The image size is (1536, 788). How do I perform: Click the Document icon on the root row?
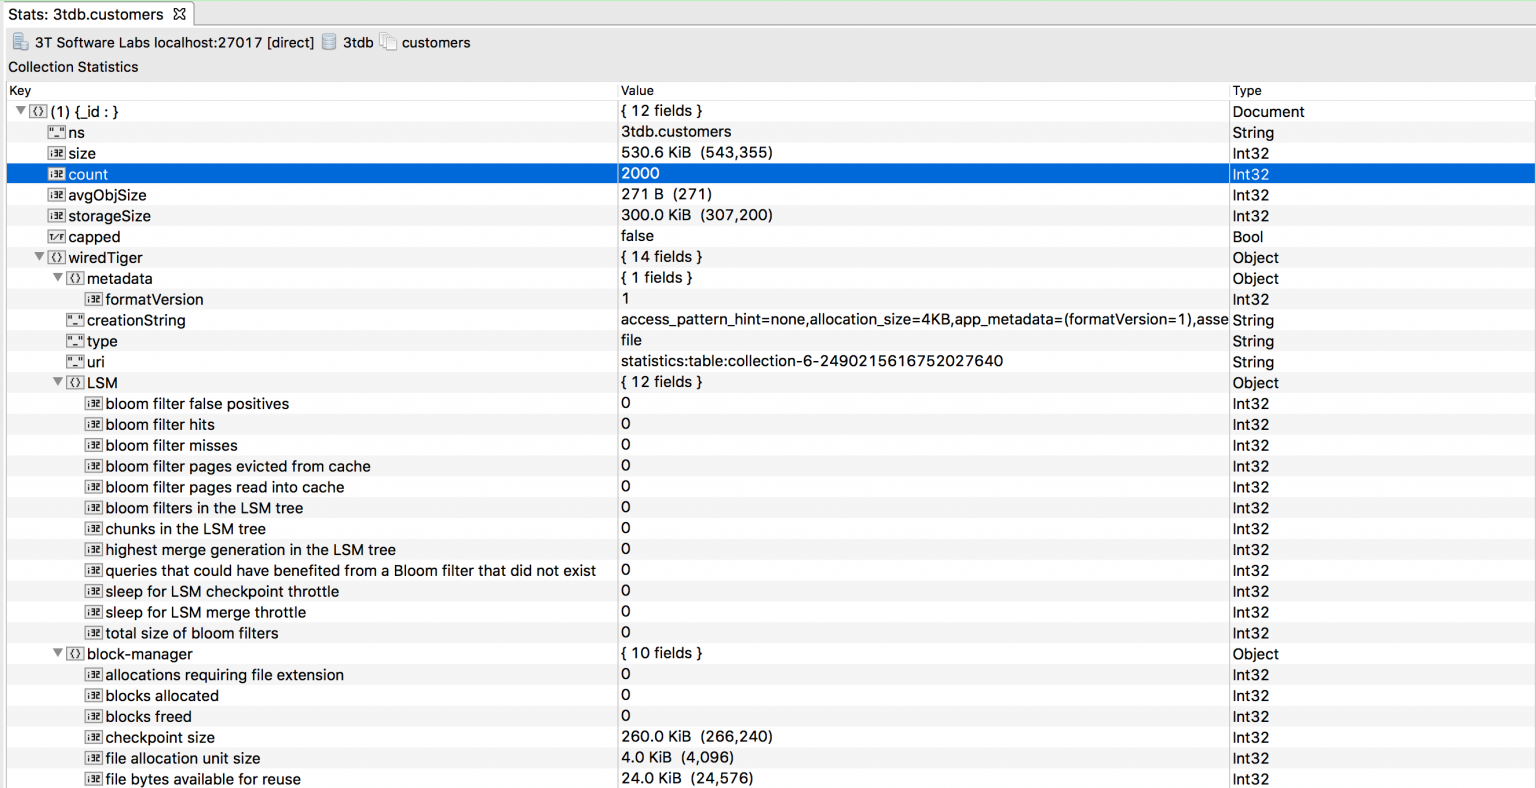(x=36, y=111)
